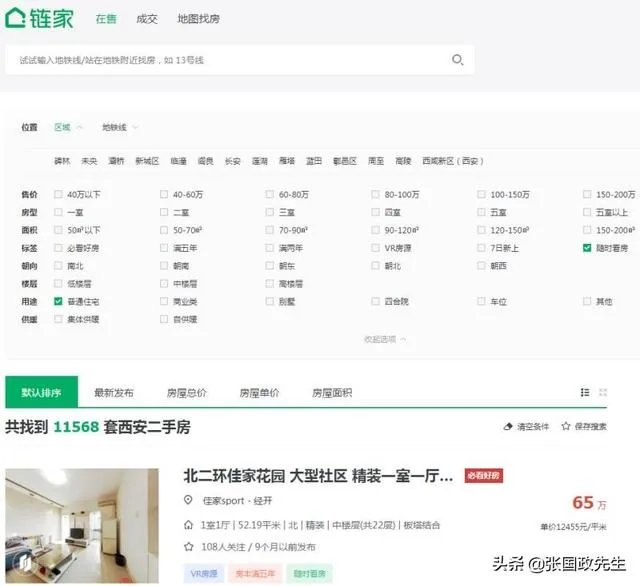The height and width of the screenshot is (586, 640).
Task: Sort by 房屋单价
Action: click(x=259, y=393)
